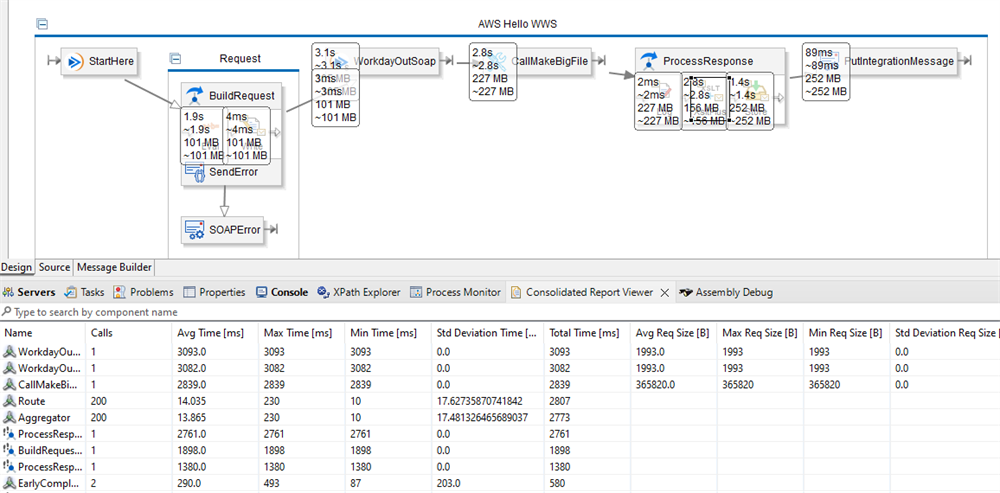Screen dimensions: 1000x493
Task: Click the XPath Explorer tab icon
Action: click(x=323, y=292)
